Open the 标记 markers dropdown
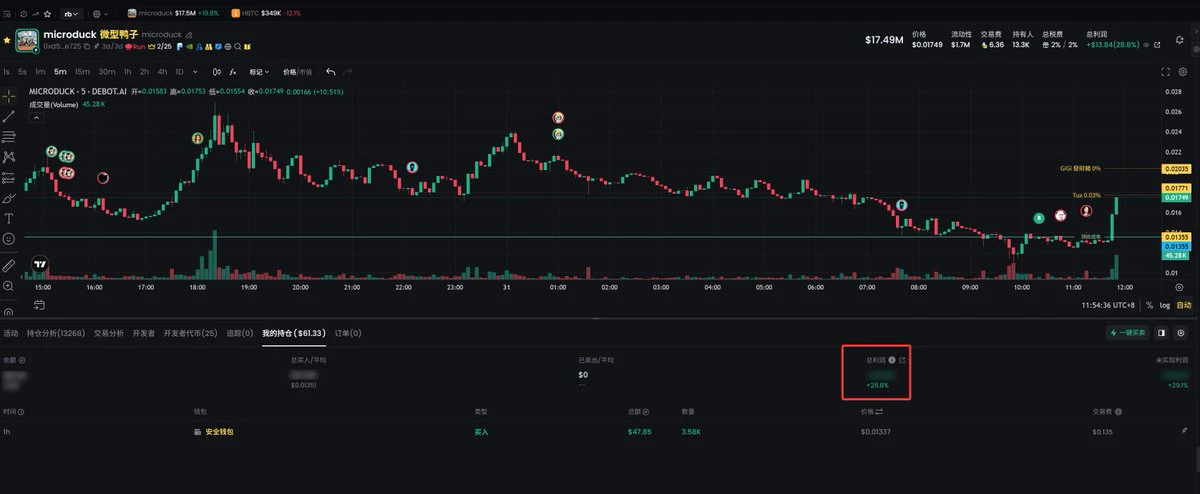Image resolution: width=1200 pixels, height=494 pixels. point(259,72)
